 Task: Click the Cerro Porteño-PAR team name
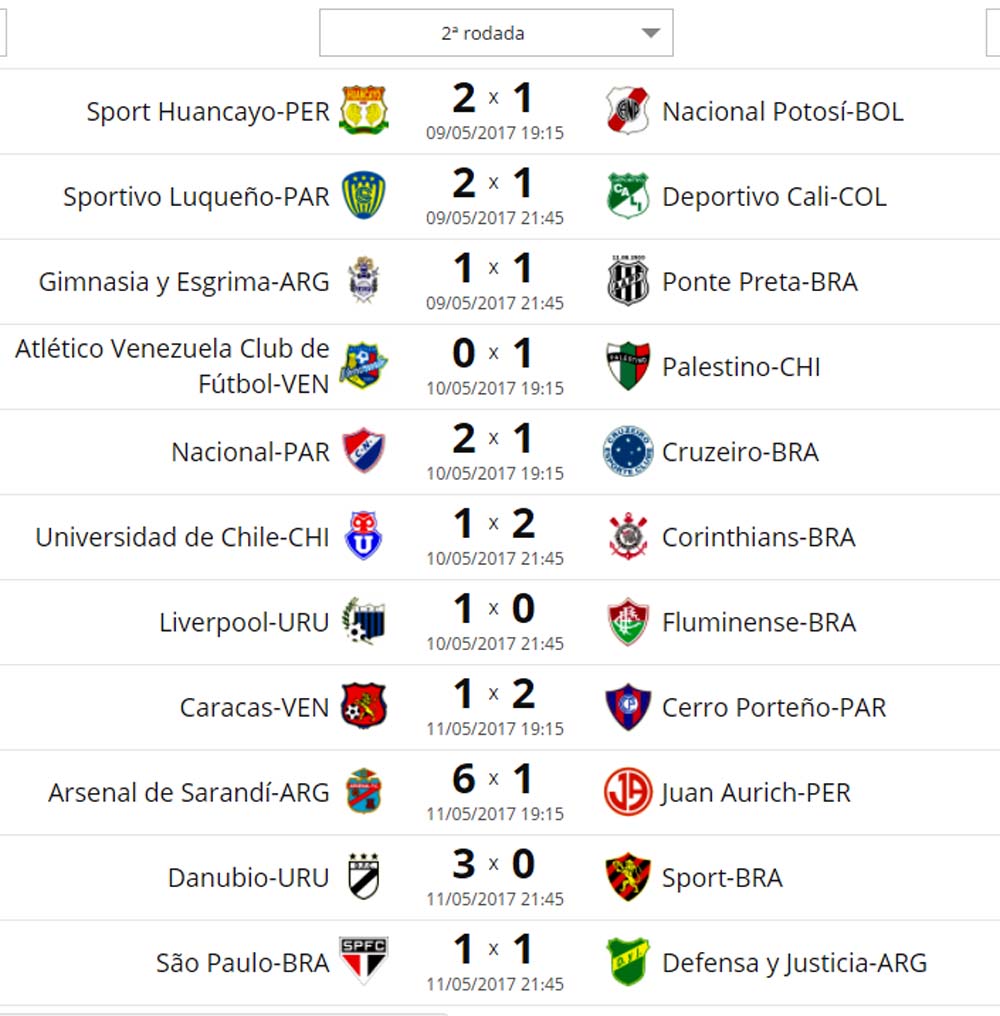tap(774, 707)
